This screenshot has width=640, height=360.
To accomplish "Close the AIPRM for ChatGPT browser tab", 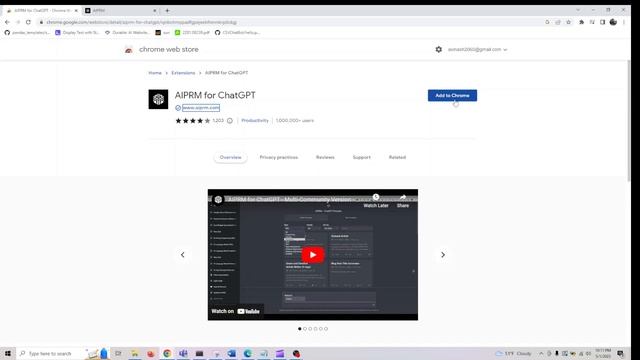I will pos(76,11).
